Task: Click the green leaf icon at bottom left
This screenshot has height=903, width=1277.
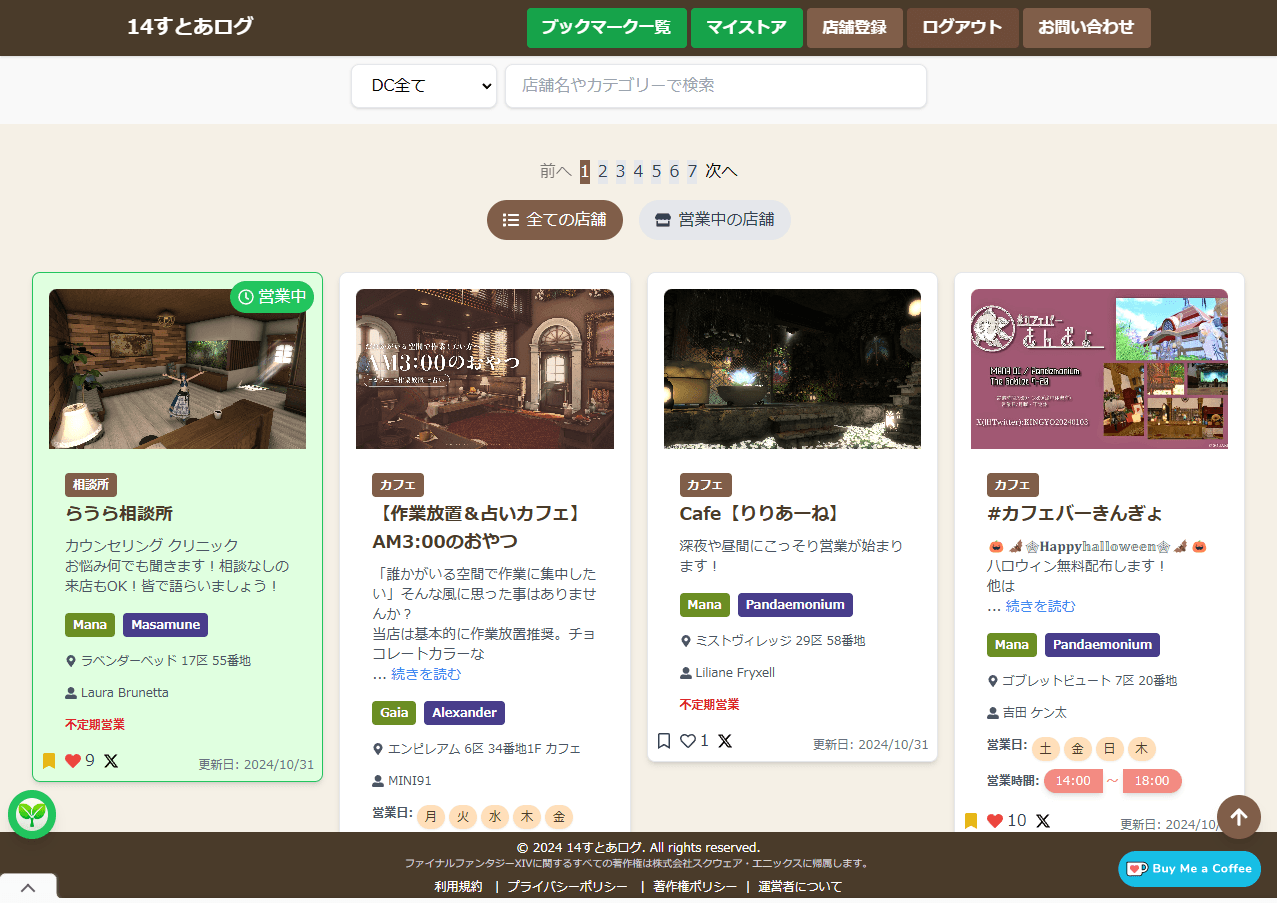Action: pos(32,815)
